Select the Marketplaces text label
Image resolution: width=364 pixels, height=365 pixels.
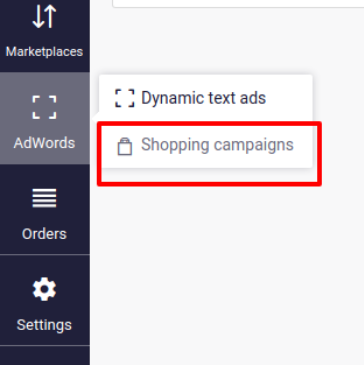pyautogui.click(x=44, y=52)
